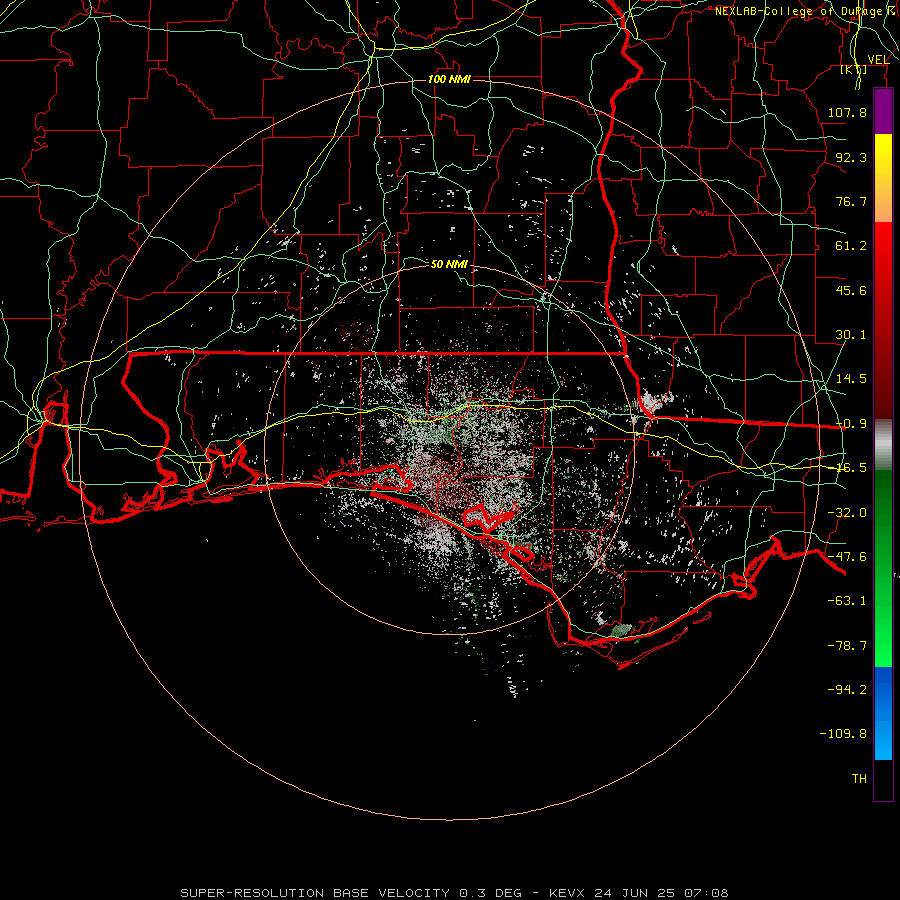The image size is (900, 900).
Task: Click the 76.7 velocity scale value
Action: pyautogui.click(x=851, y=201)
